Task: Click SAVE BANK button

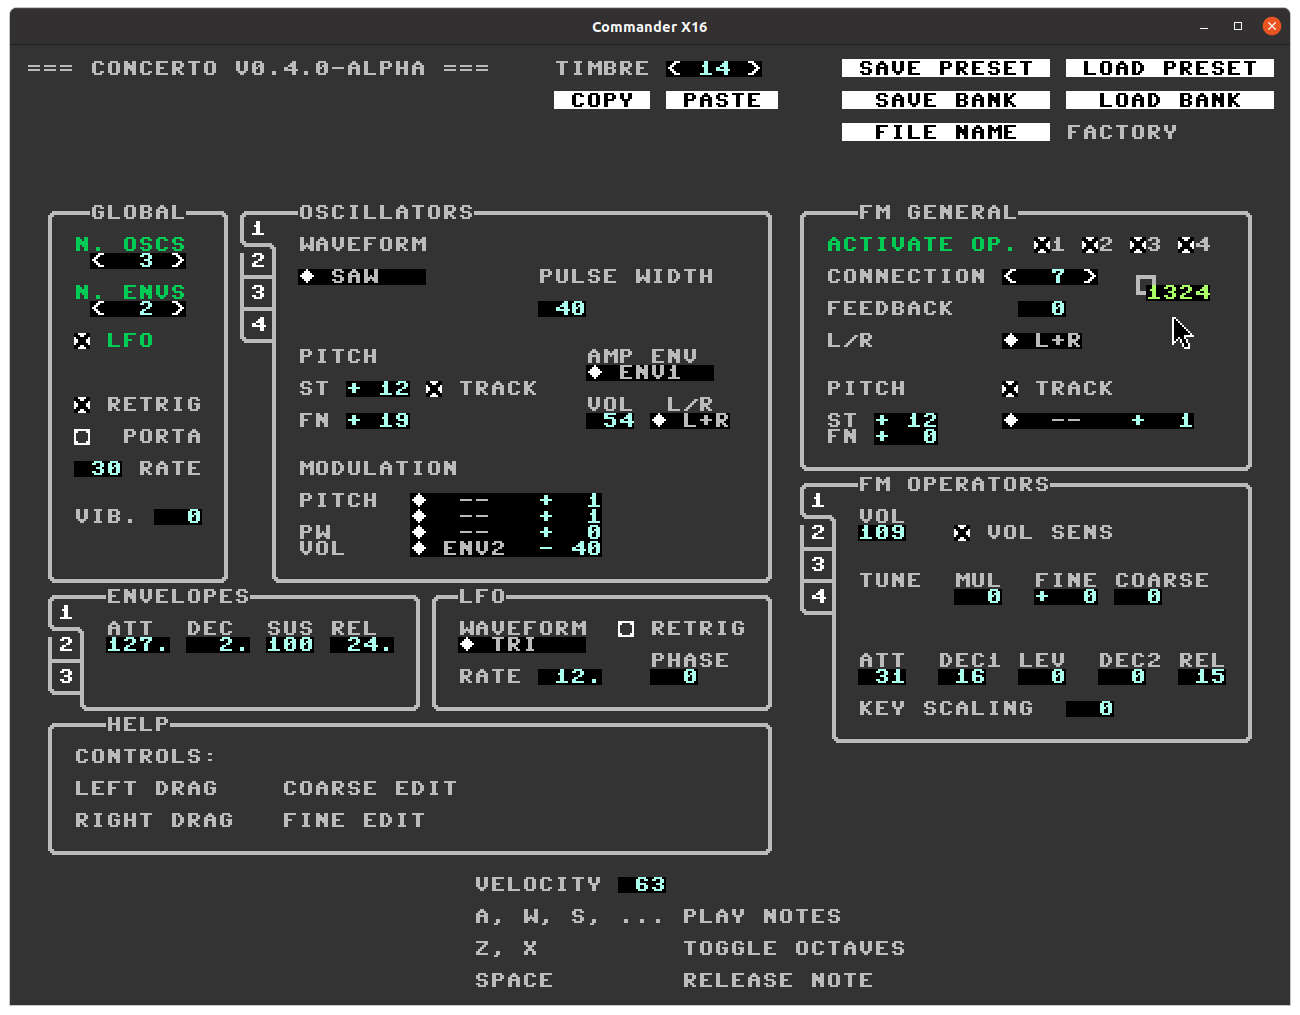Action: point(946,100)
